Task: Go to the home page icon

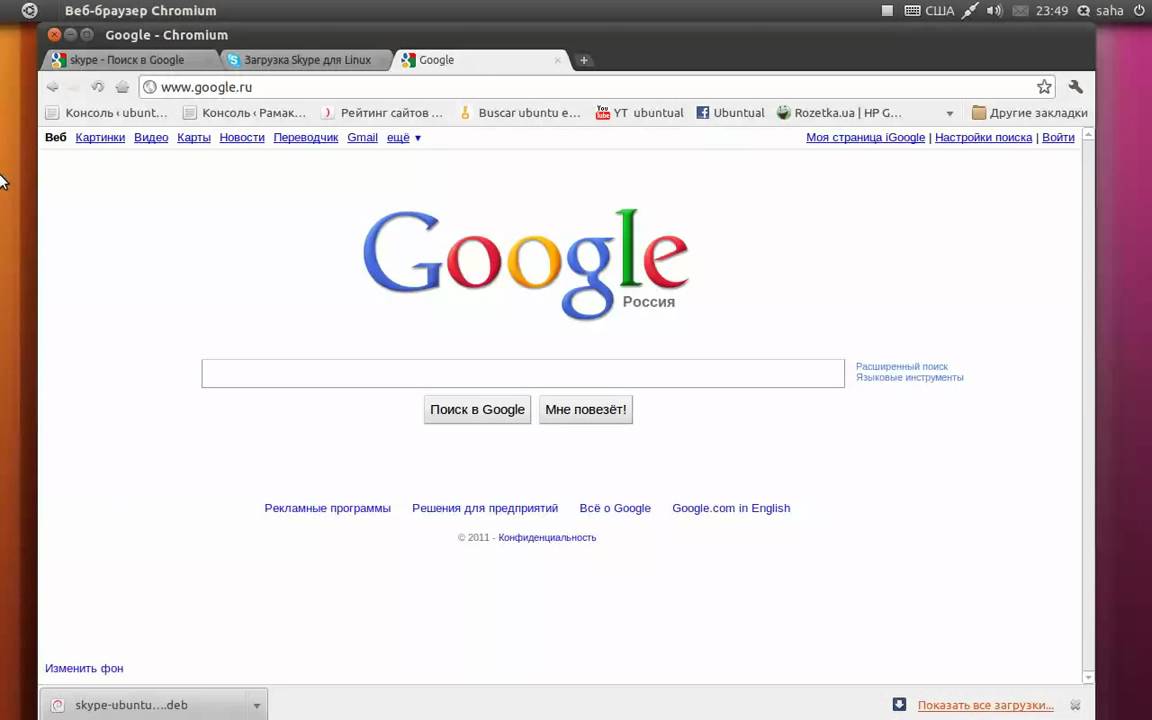Action: [x=122, y=87]
